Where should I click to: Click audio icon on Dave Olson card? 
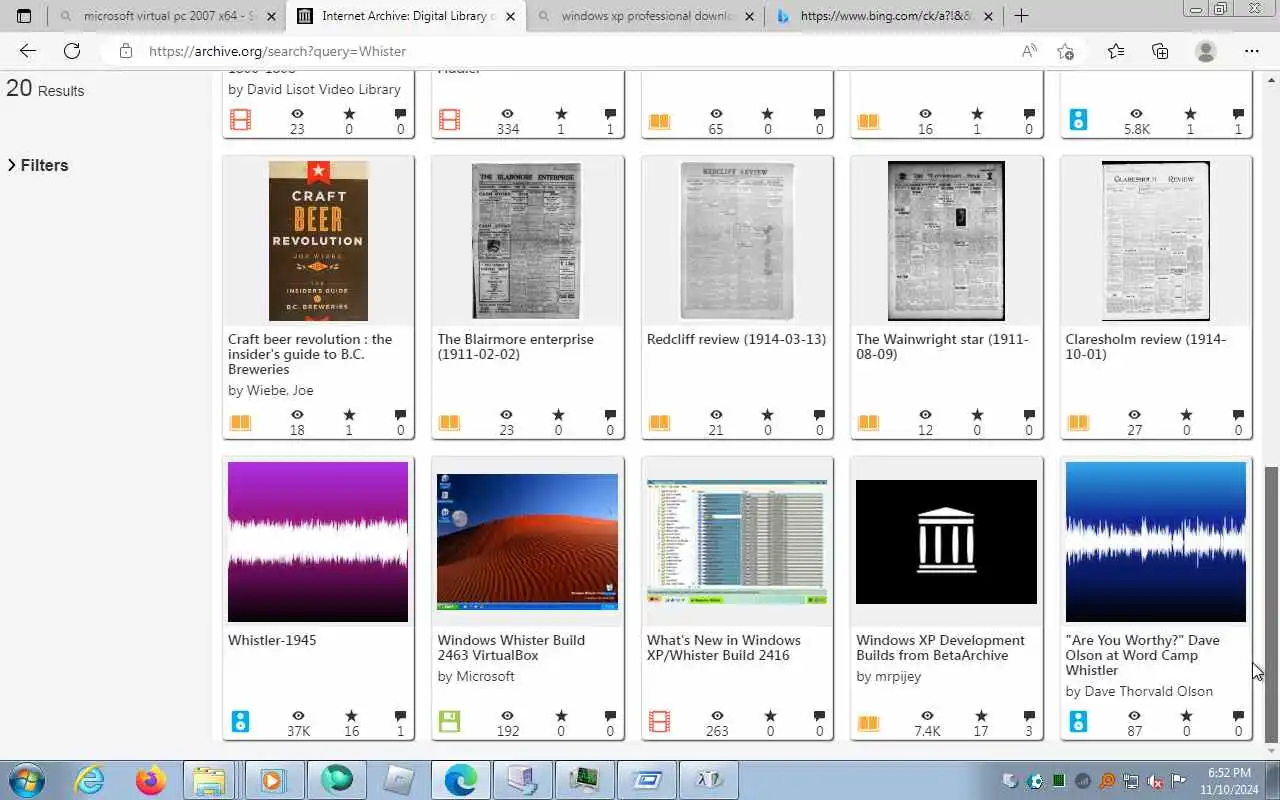tap(1077, 722)
